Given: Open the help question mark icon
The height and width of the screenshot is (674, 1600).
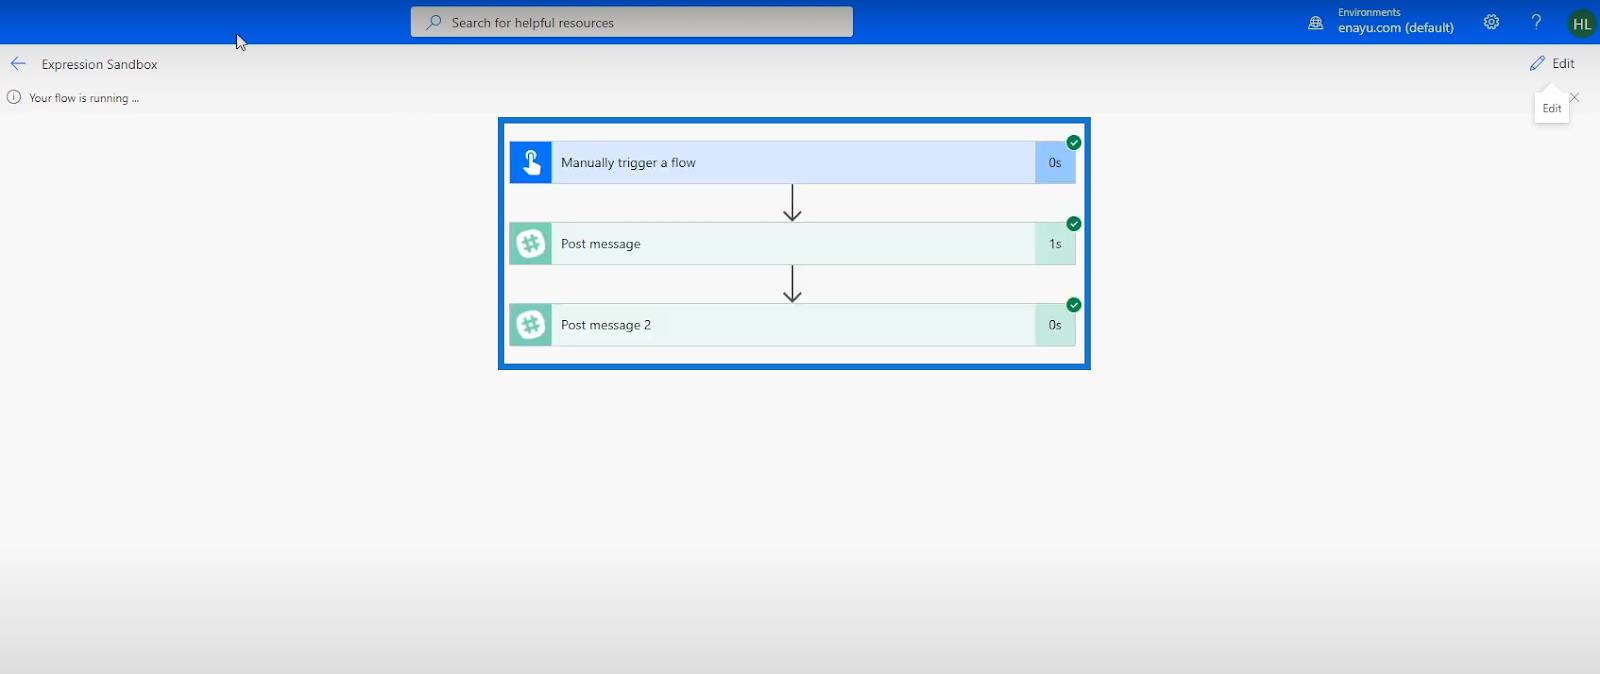Looking at the screenshot, I should coord(1537,22).
